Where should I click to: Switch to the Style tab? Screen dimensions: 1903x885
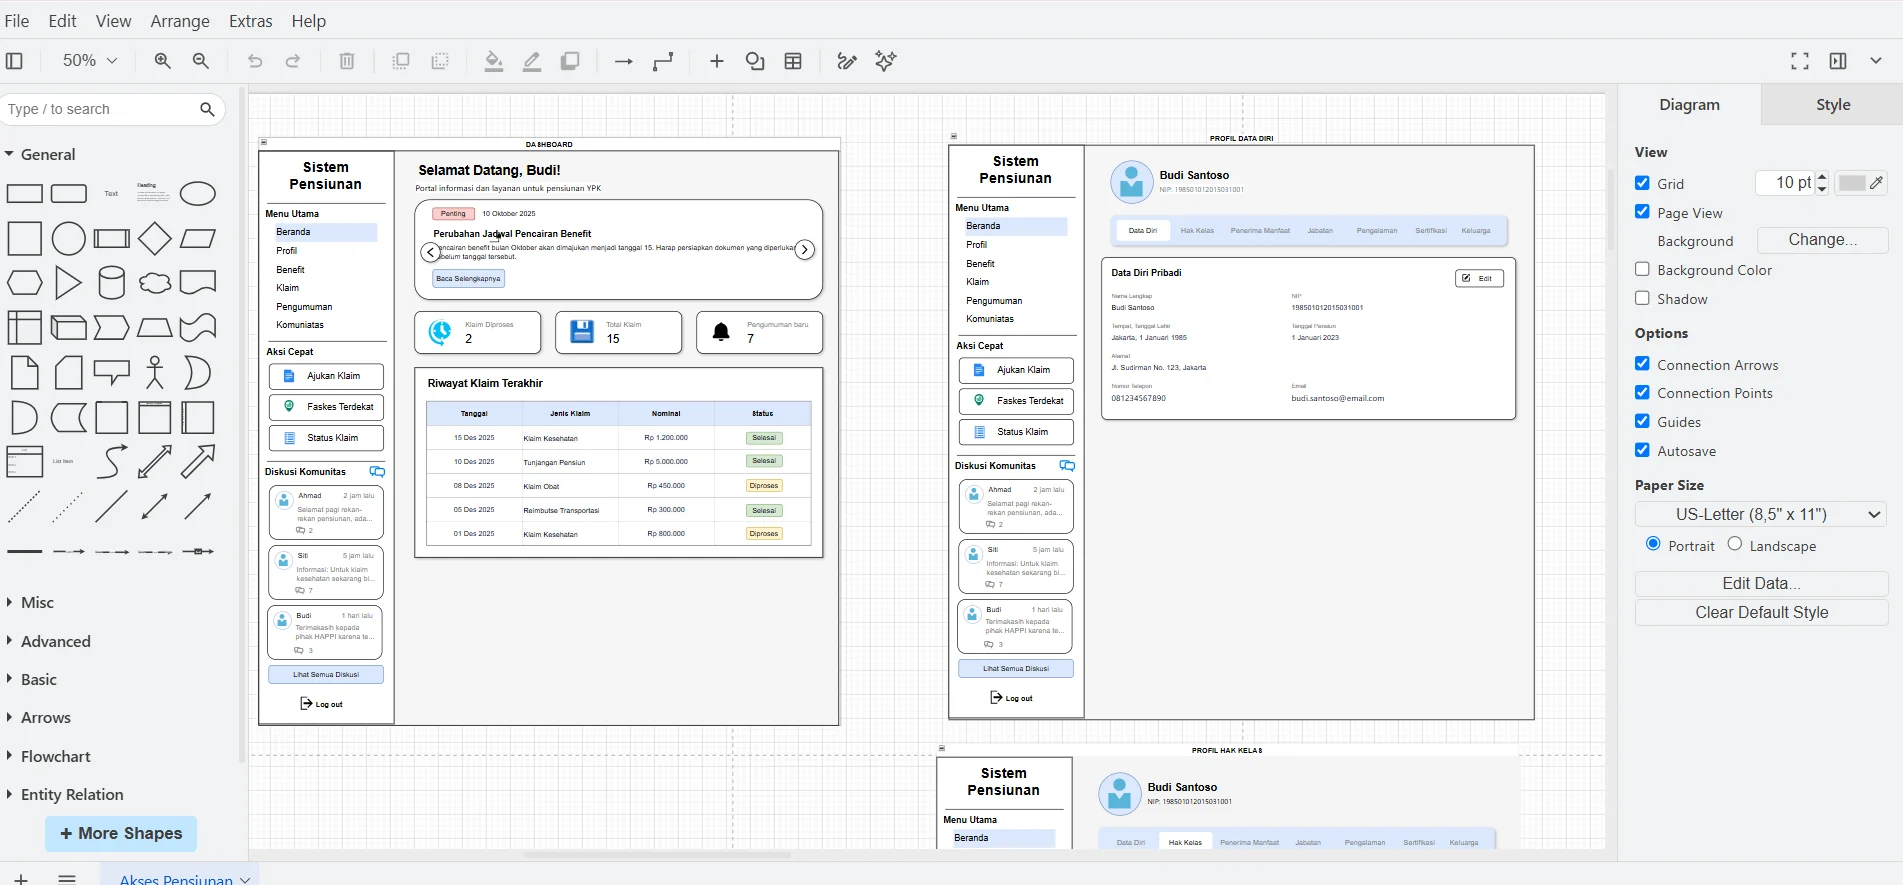pos(1832,104)
